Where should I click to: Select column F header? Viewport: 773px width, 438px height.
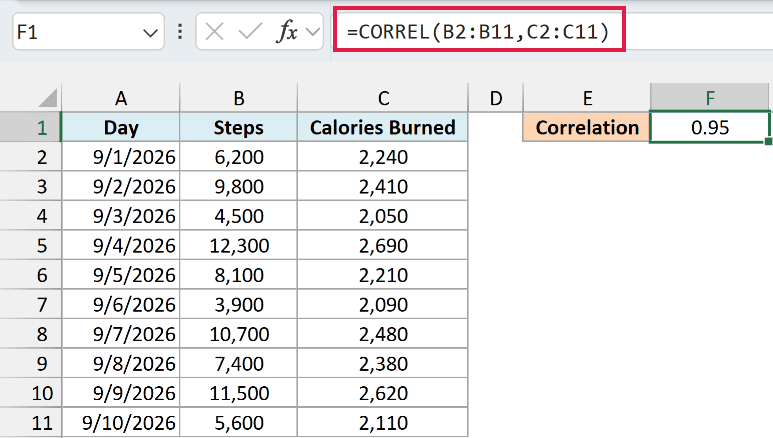709,98
